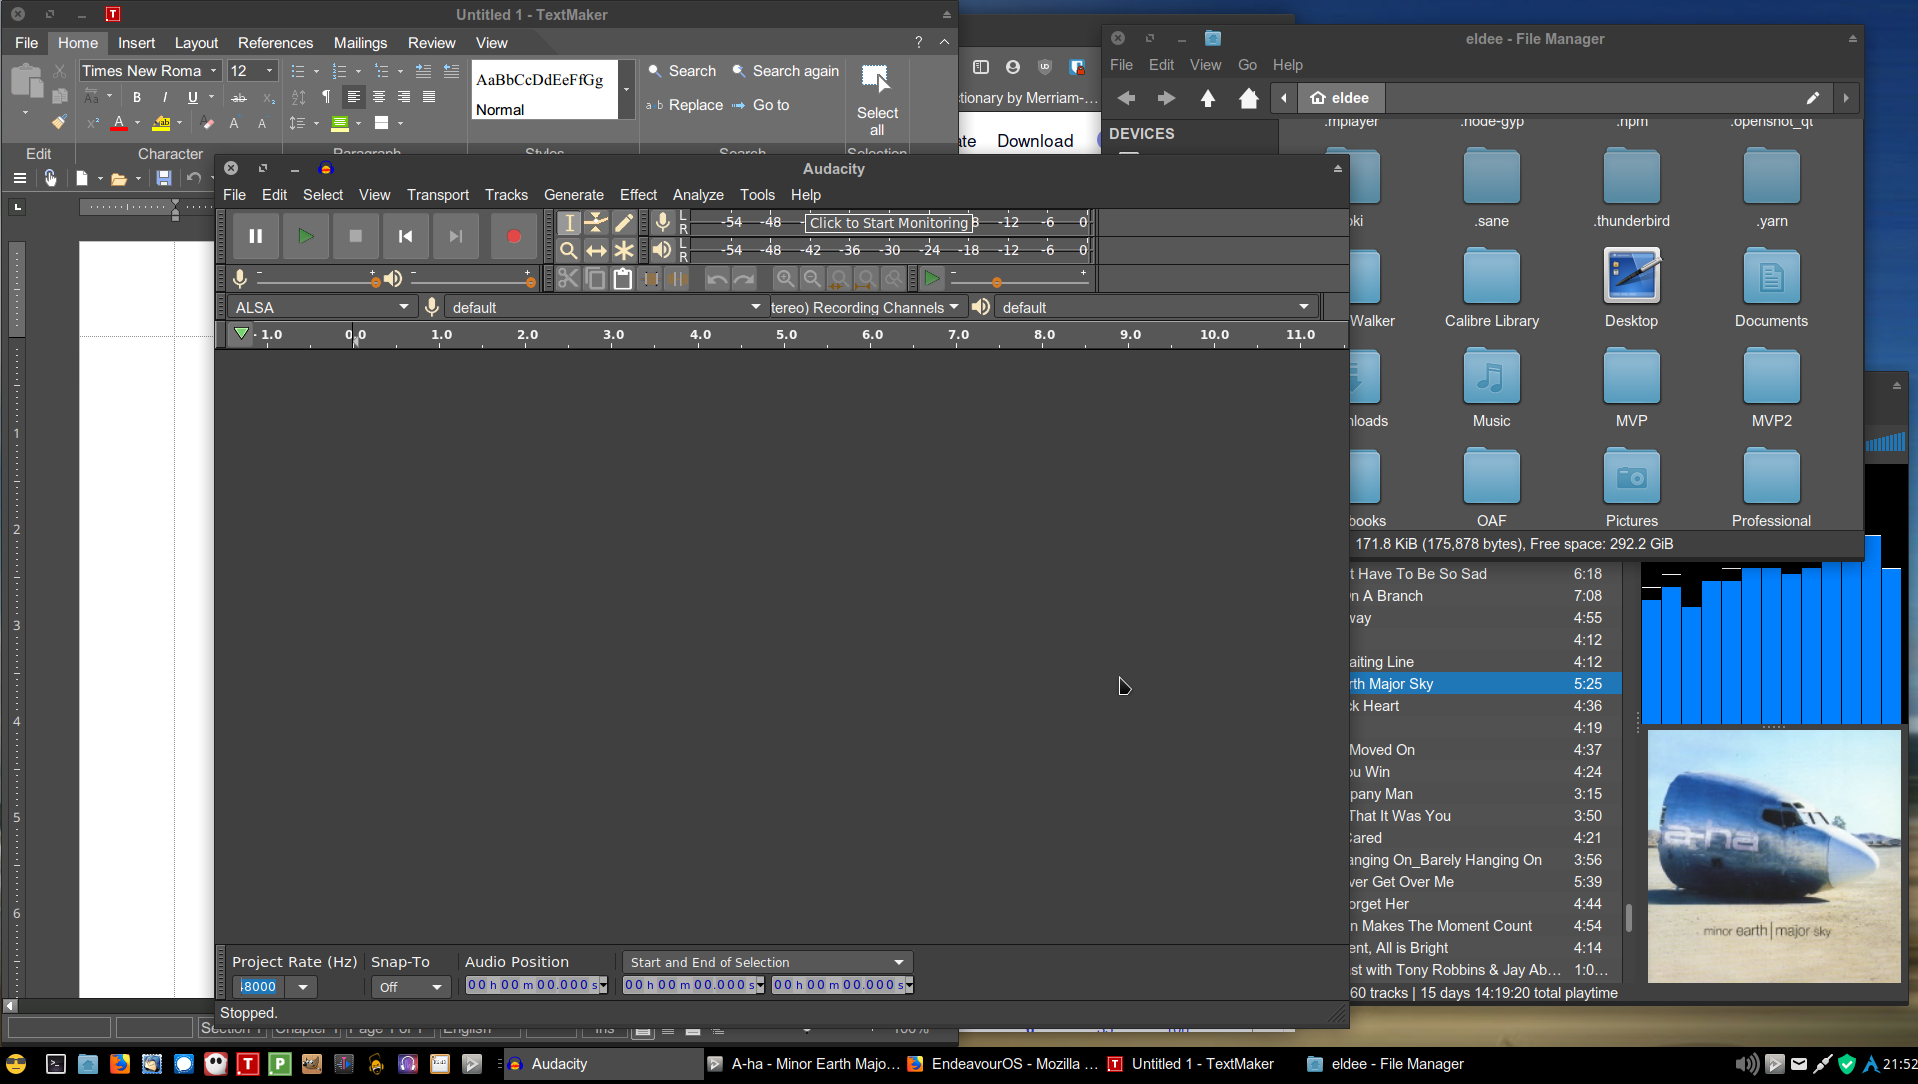Viewport: 1918px width, 1084px height.
Task: Open the Audacity Tracks menu
Action: tap(506, 195)
